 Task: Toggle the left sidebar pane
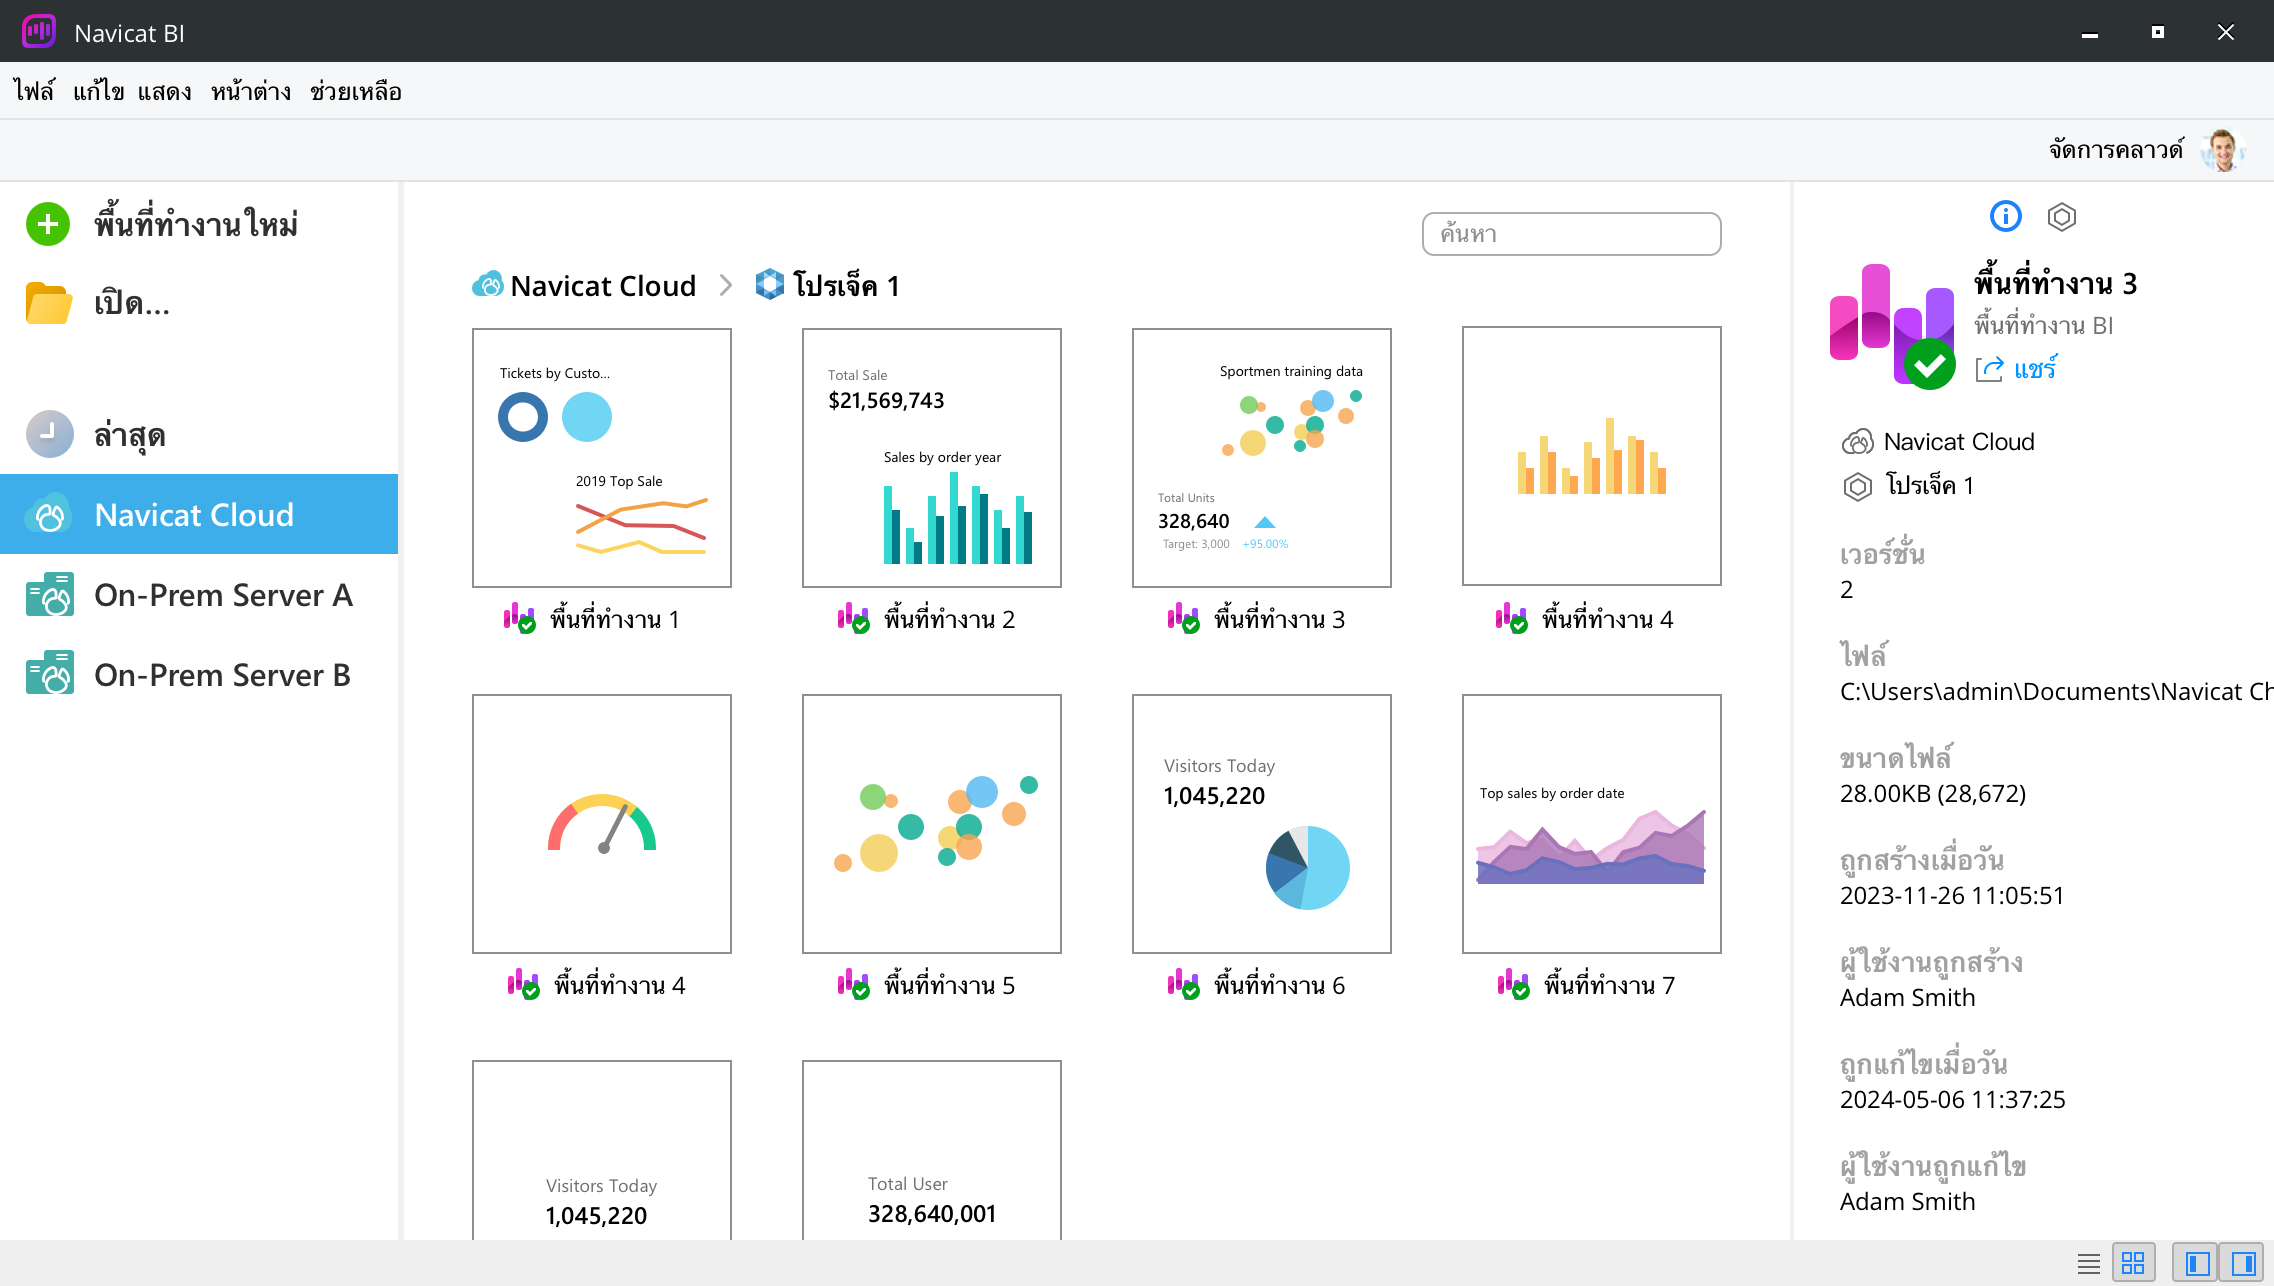coord(2197,1263)
